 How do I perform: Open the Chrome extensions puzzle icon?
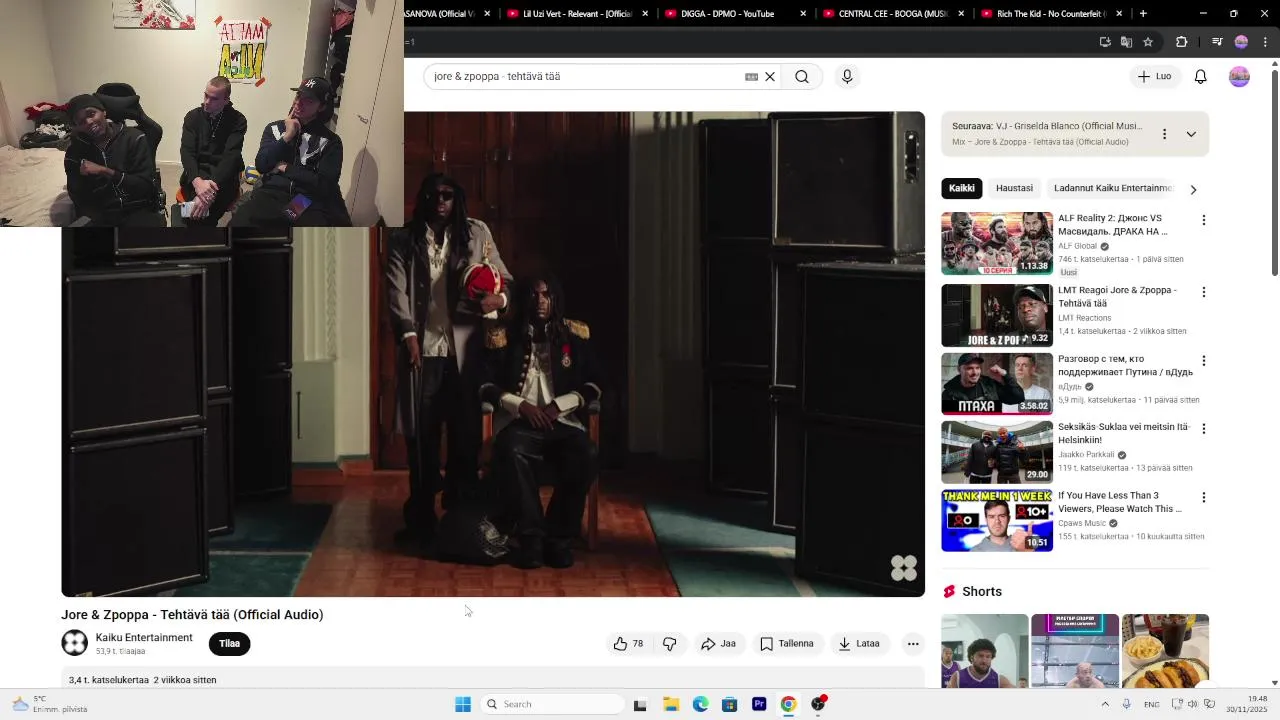coord(1182,42)
